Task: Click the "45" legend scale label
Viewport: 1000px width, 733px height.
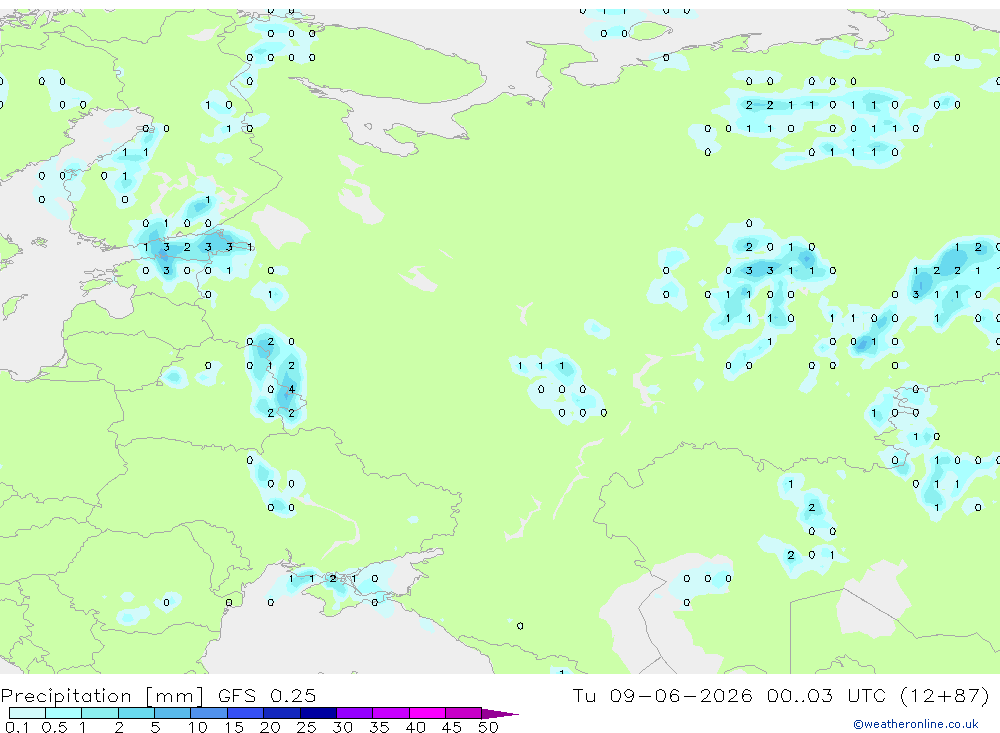Action: tap(452, 727)
